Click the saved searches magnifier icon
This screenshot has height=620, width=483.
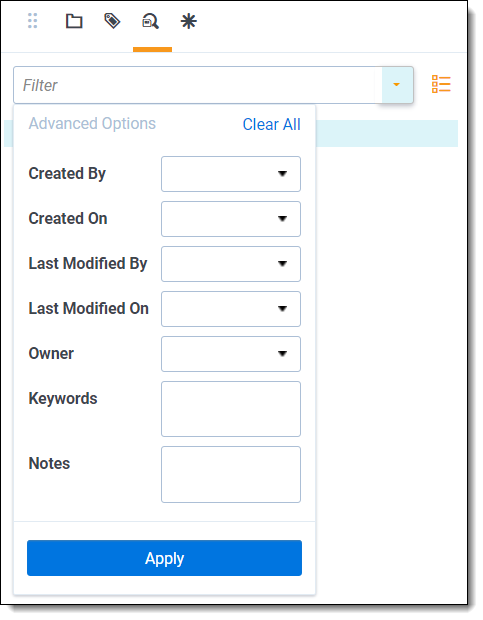(x=151, y=21)
